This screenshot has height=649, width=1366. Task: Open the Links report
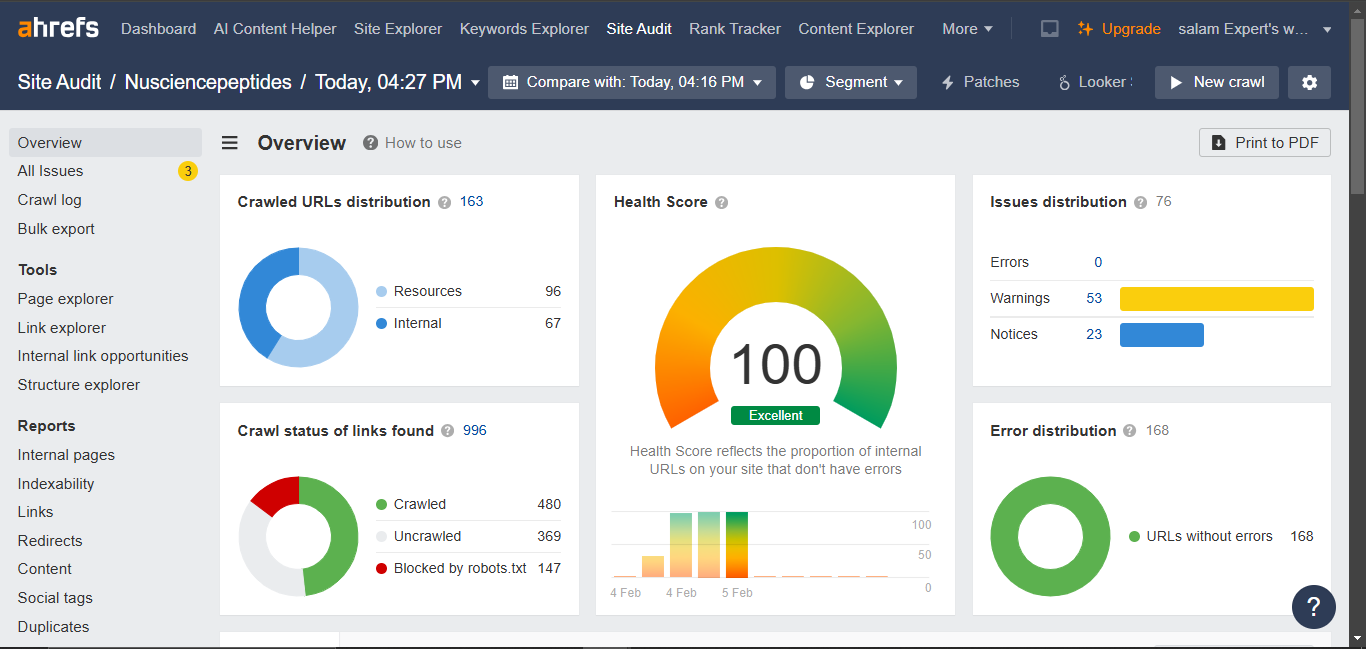35,512
